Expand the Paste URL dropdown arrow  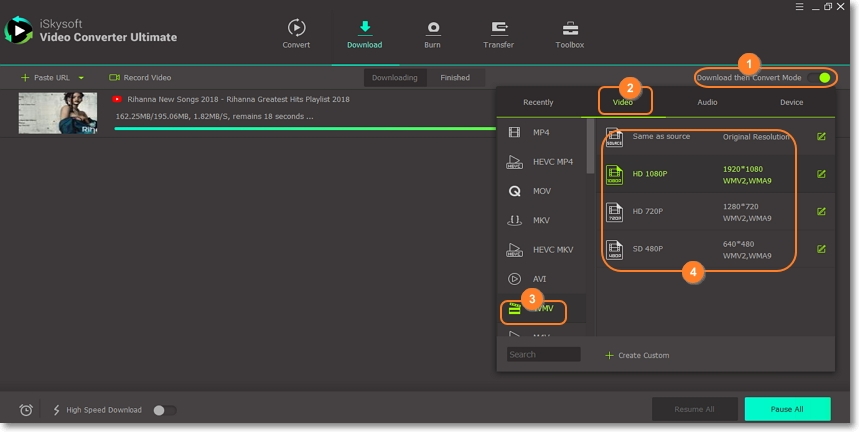(81, 77)
